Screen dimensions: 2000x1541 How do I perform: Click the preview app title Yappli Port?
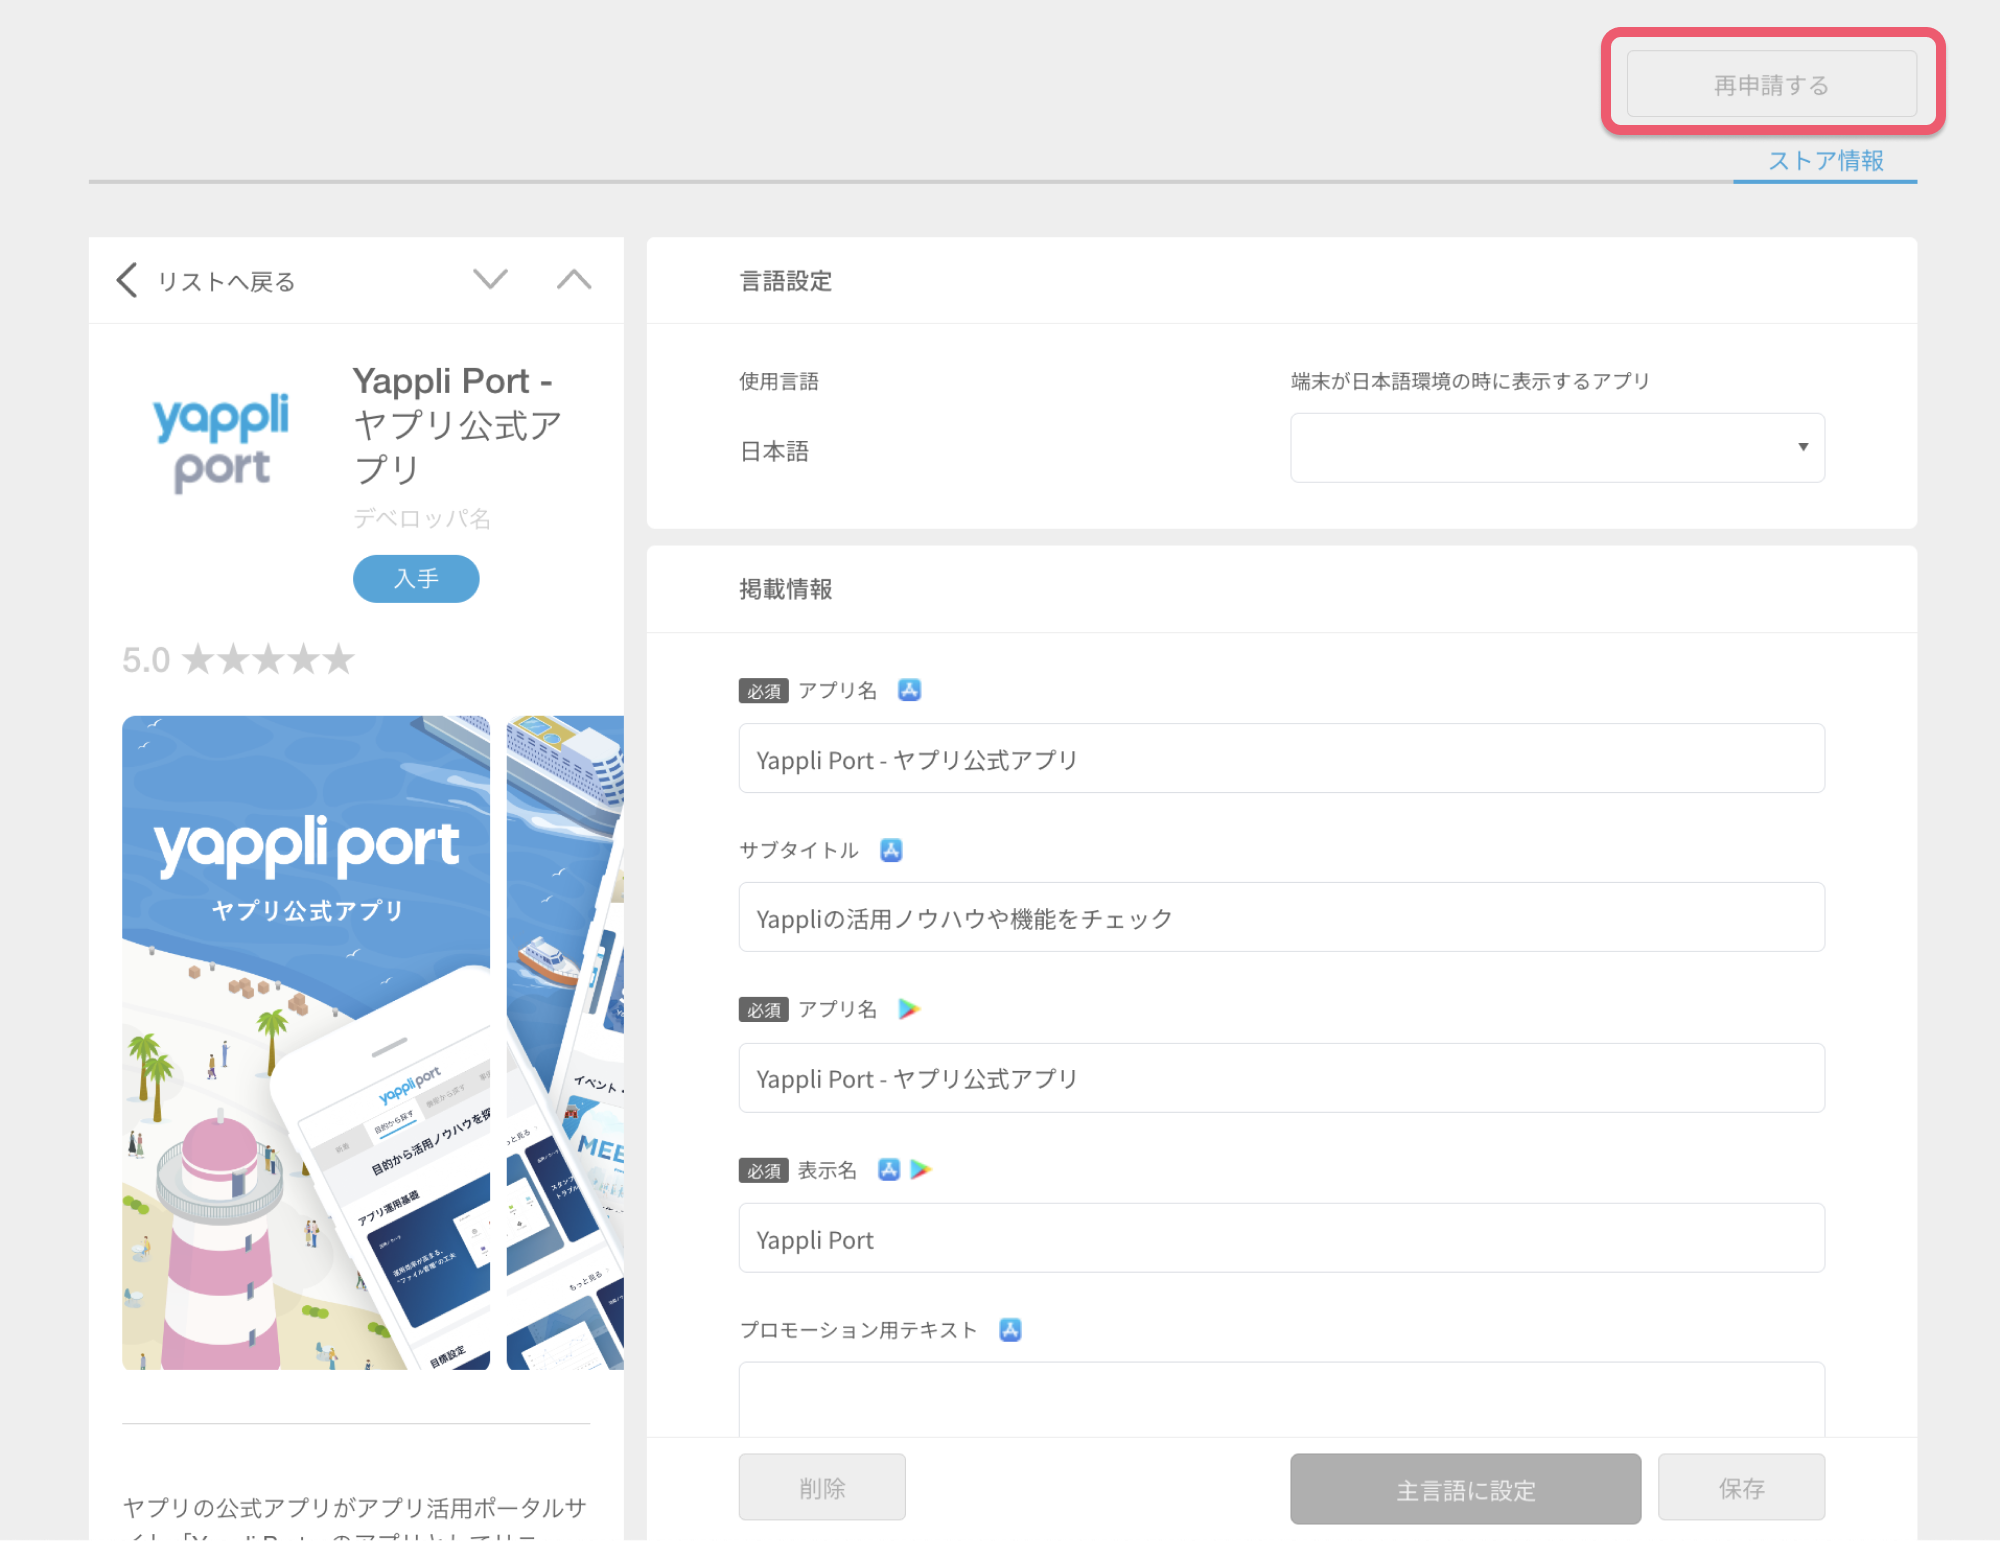[x=458, y=424]
